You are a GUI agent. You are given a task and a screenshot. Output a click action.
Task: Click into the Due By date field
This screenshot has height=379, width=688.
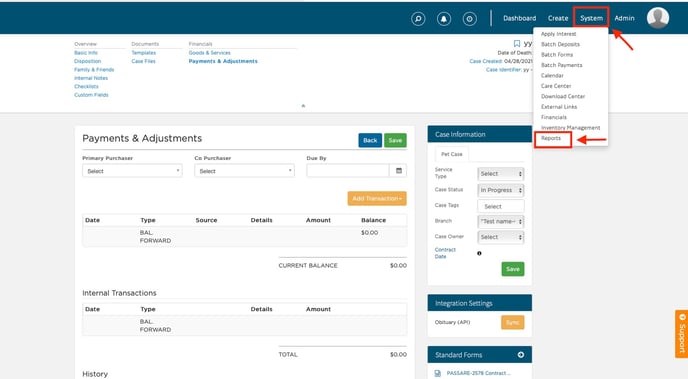(x=348, y=171)
